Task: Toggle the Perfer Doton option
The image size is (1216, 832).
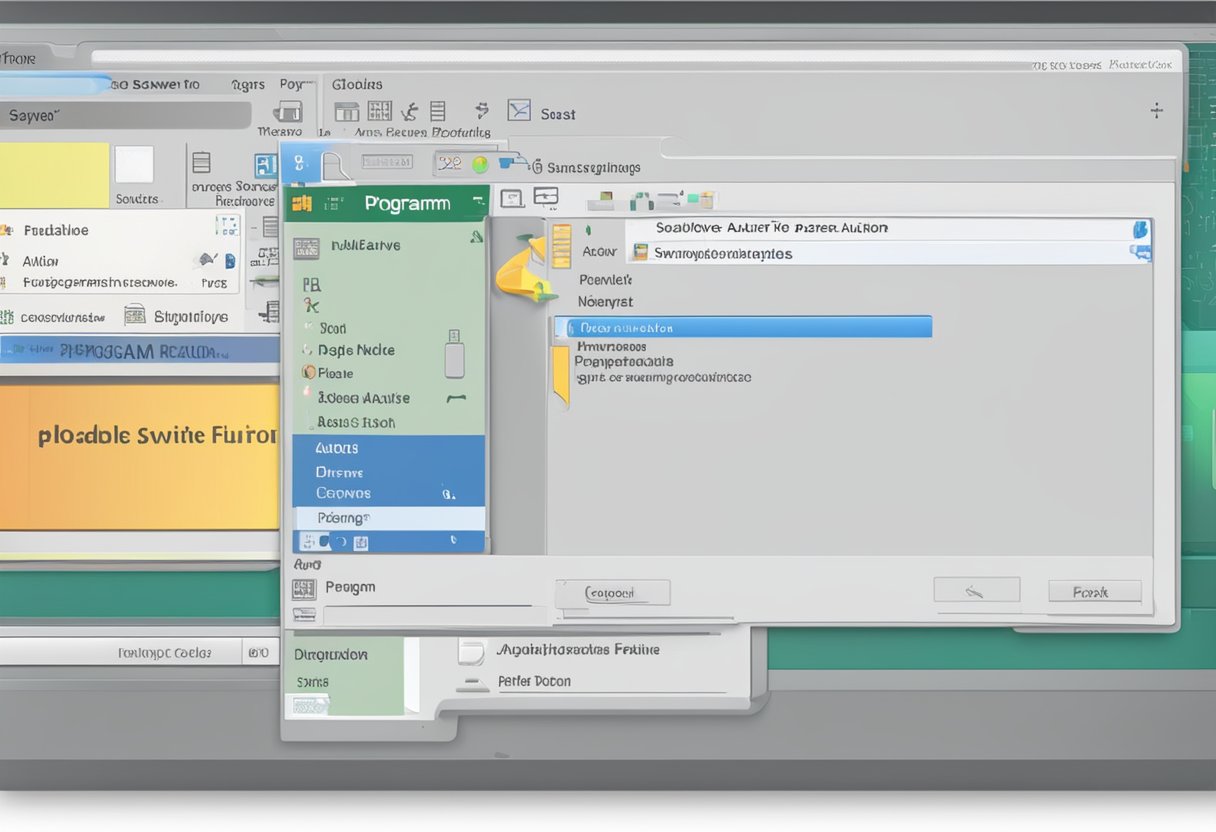Action: tap(472, 681)
